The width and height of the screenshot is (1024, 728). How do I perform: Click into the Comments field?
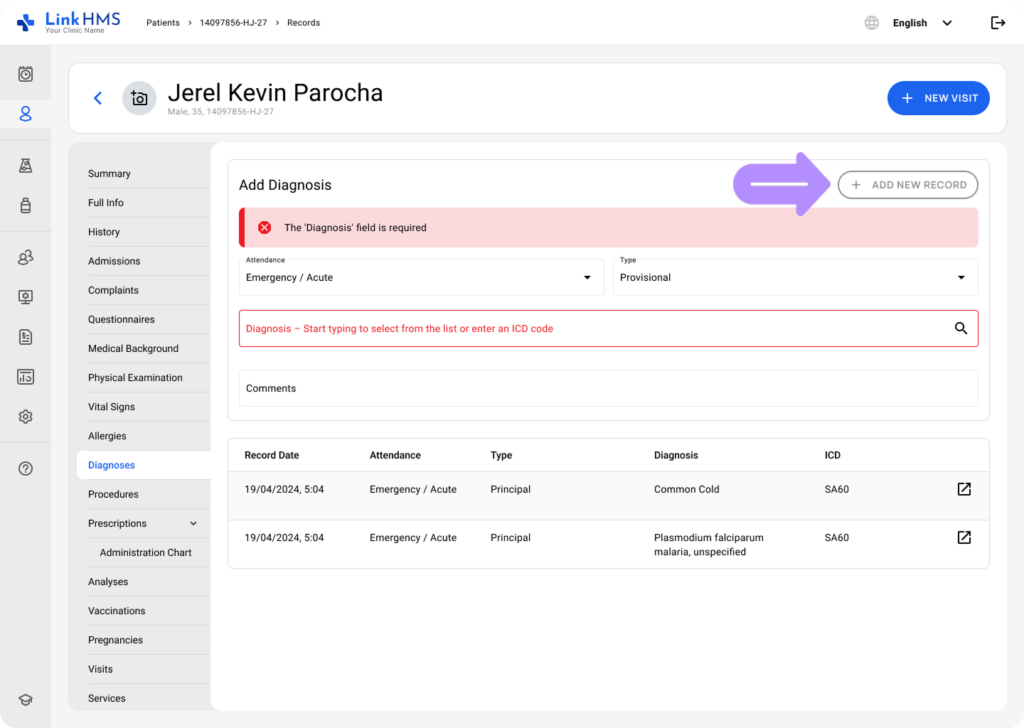[607, 388]
